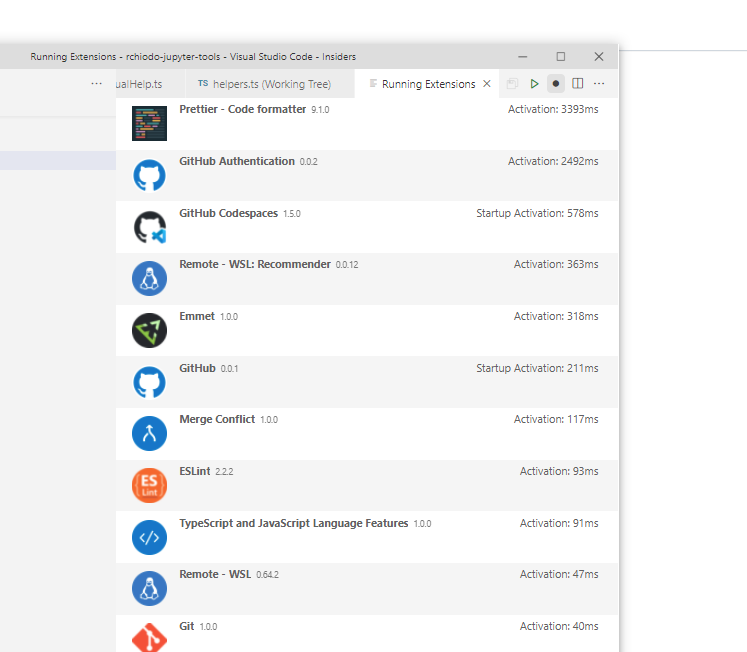
Task: Select the Prettier - Code formatter name
Action: (242, 109)
